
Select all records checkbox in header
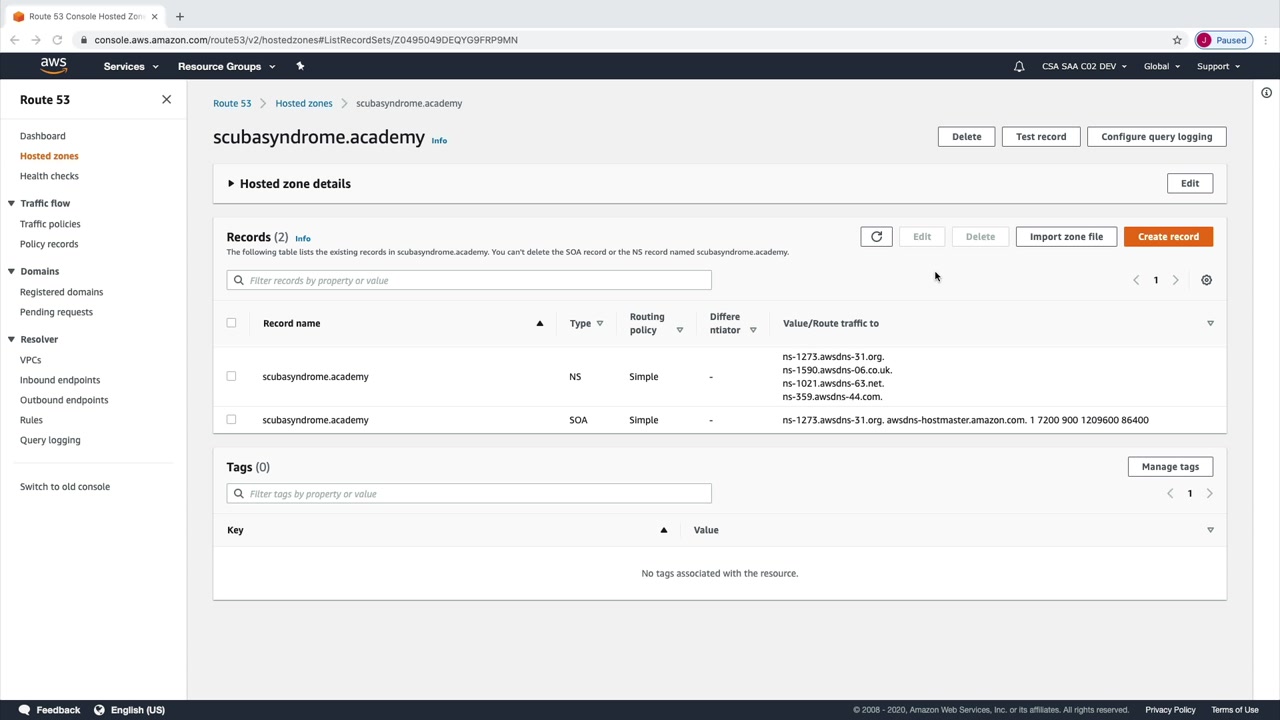point(231,323)
